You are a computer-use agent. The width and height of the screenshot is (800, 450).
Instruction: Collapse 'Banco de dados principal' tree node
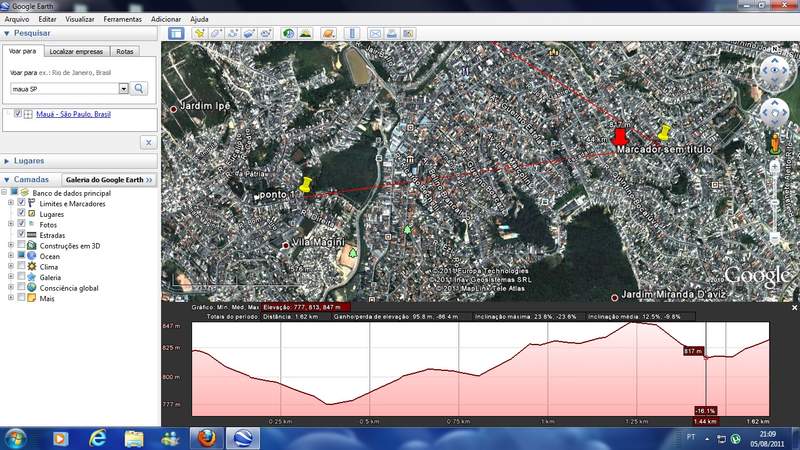pyautogui.click(x=4, y=192)
